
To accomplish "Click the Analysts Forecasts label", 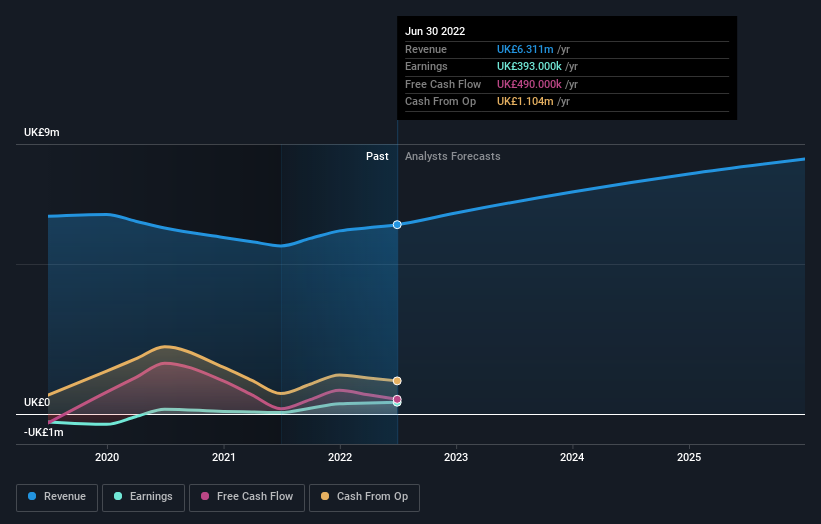I will click(452, 156).
